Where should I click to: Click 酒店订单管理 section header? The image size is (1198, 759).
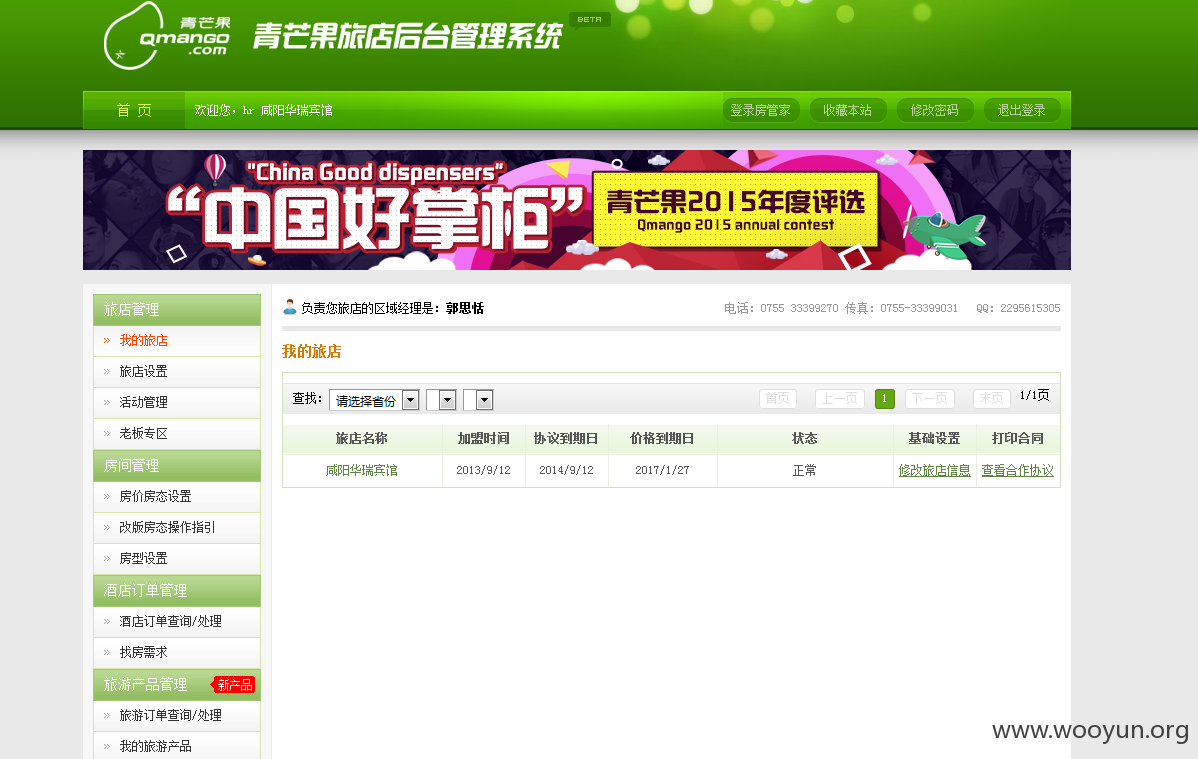click(x=176, y=590)
